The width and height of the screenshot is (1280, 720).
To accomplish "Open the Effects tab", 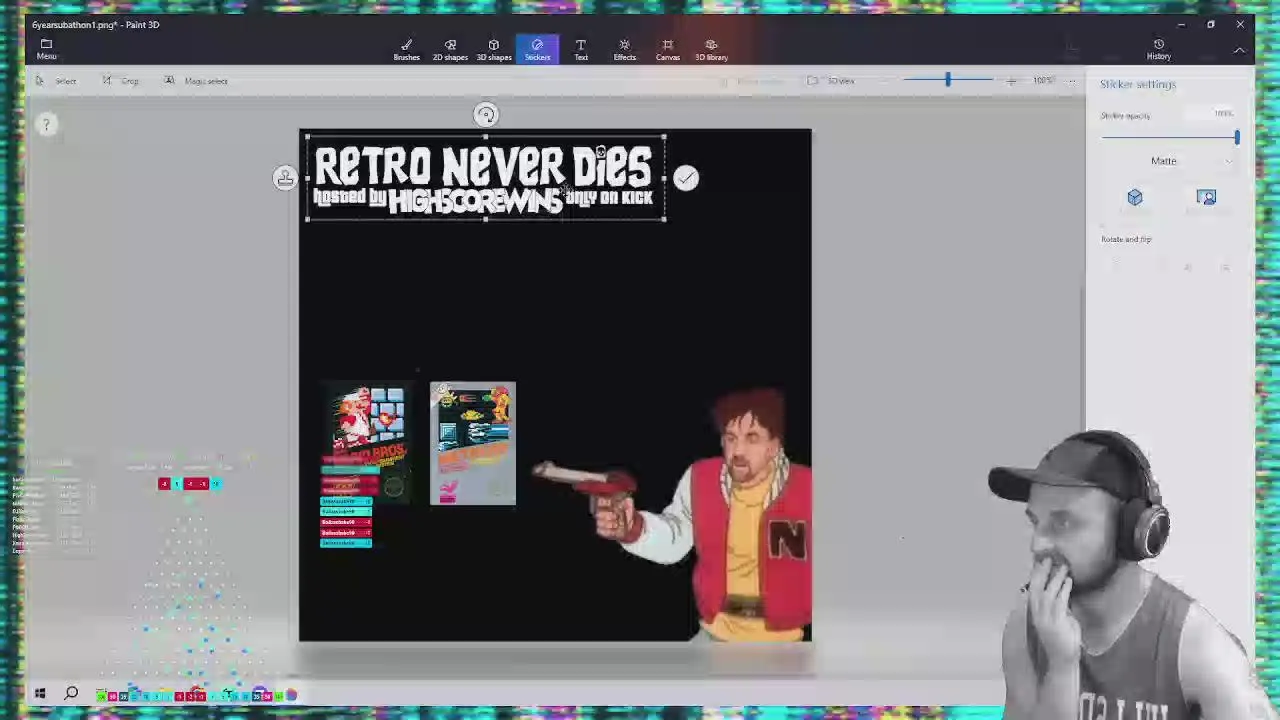I will (624, 49).
